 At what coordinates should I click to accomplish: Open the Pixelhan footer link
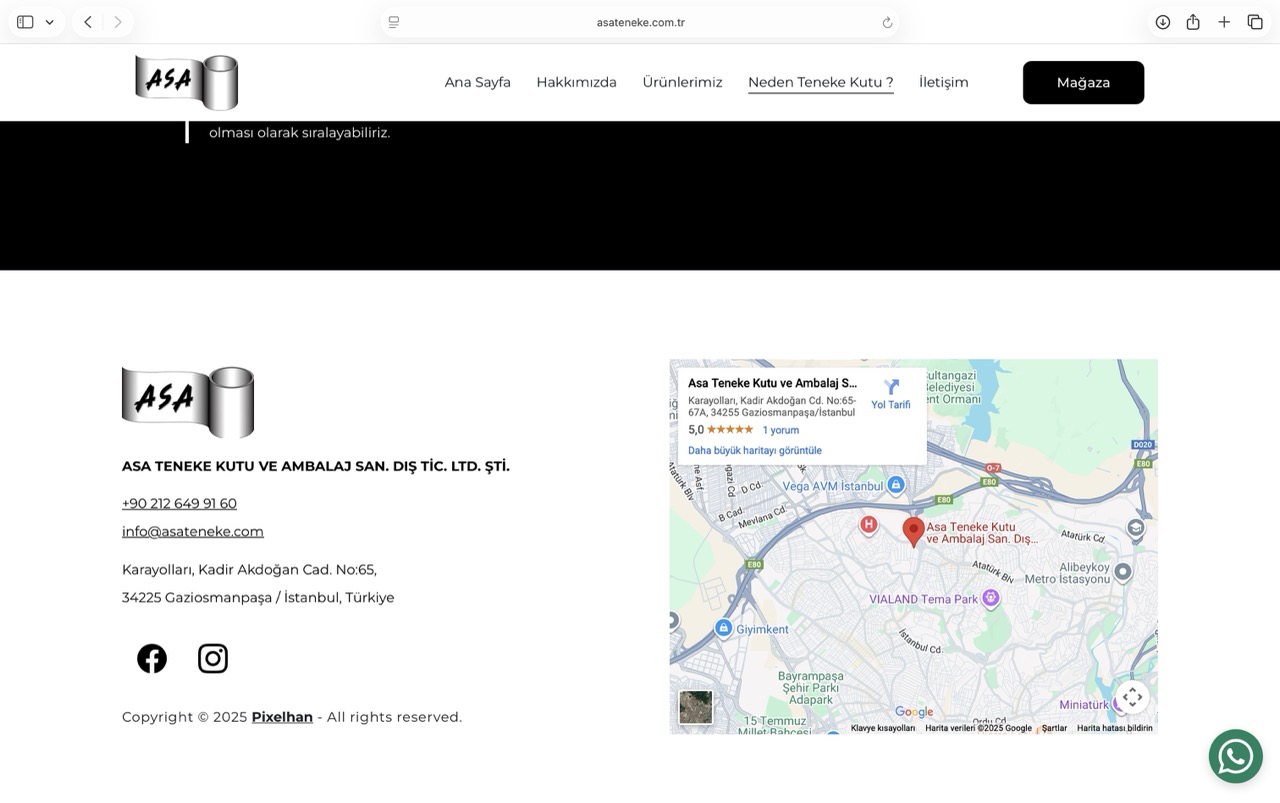(282, 717)
